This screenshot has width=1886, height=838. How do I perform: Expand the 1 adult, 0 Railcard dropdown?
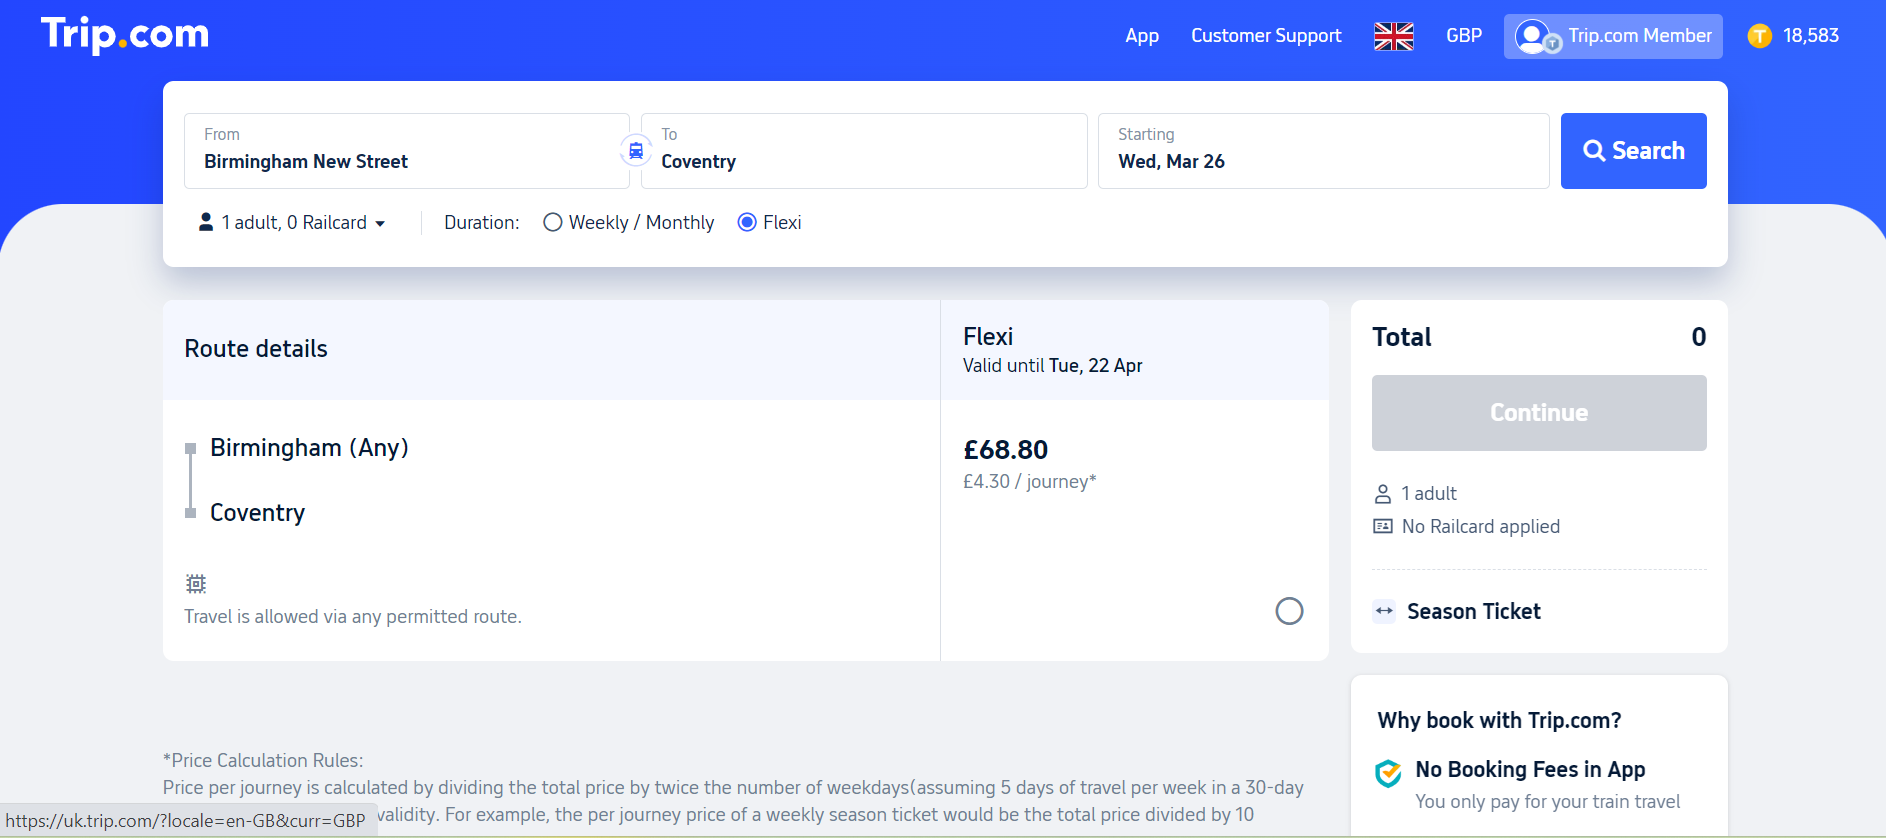coord(292,222)
